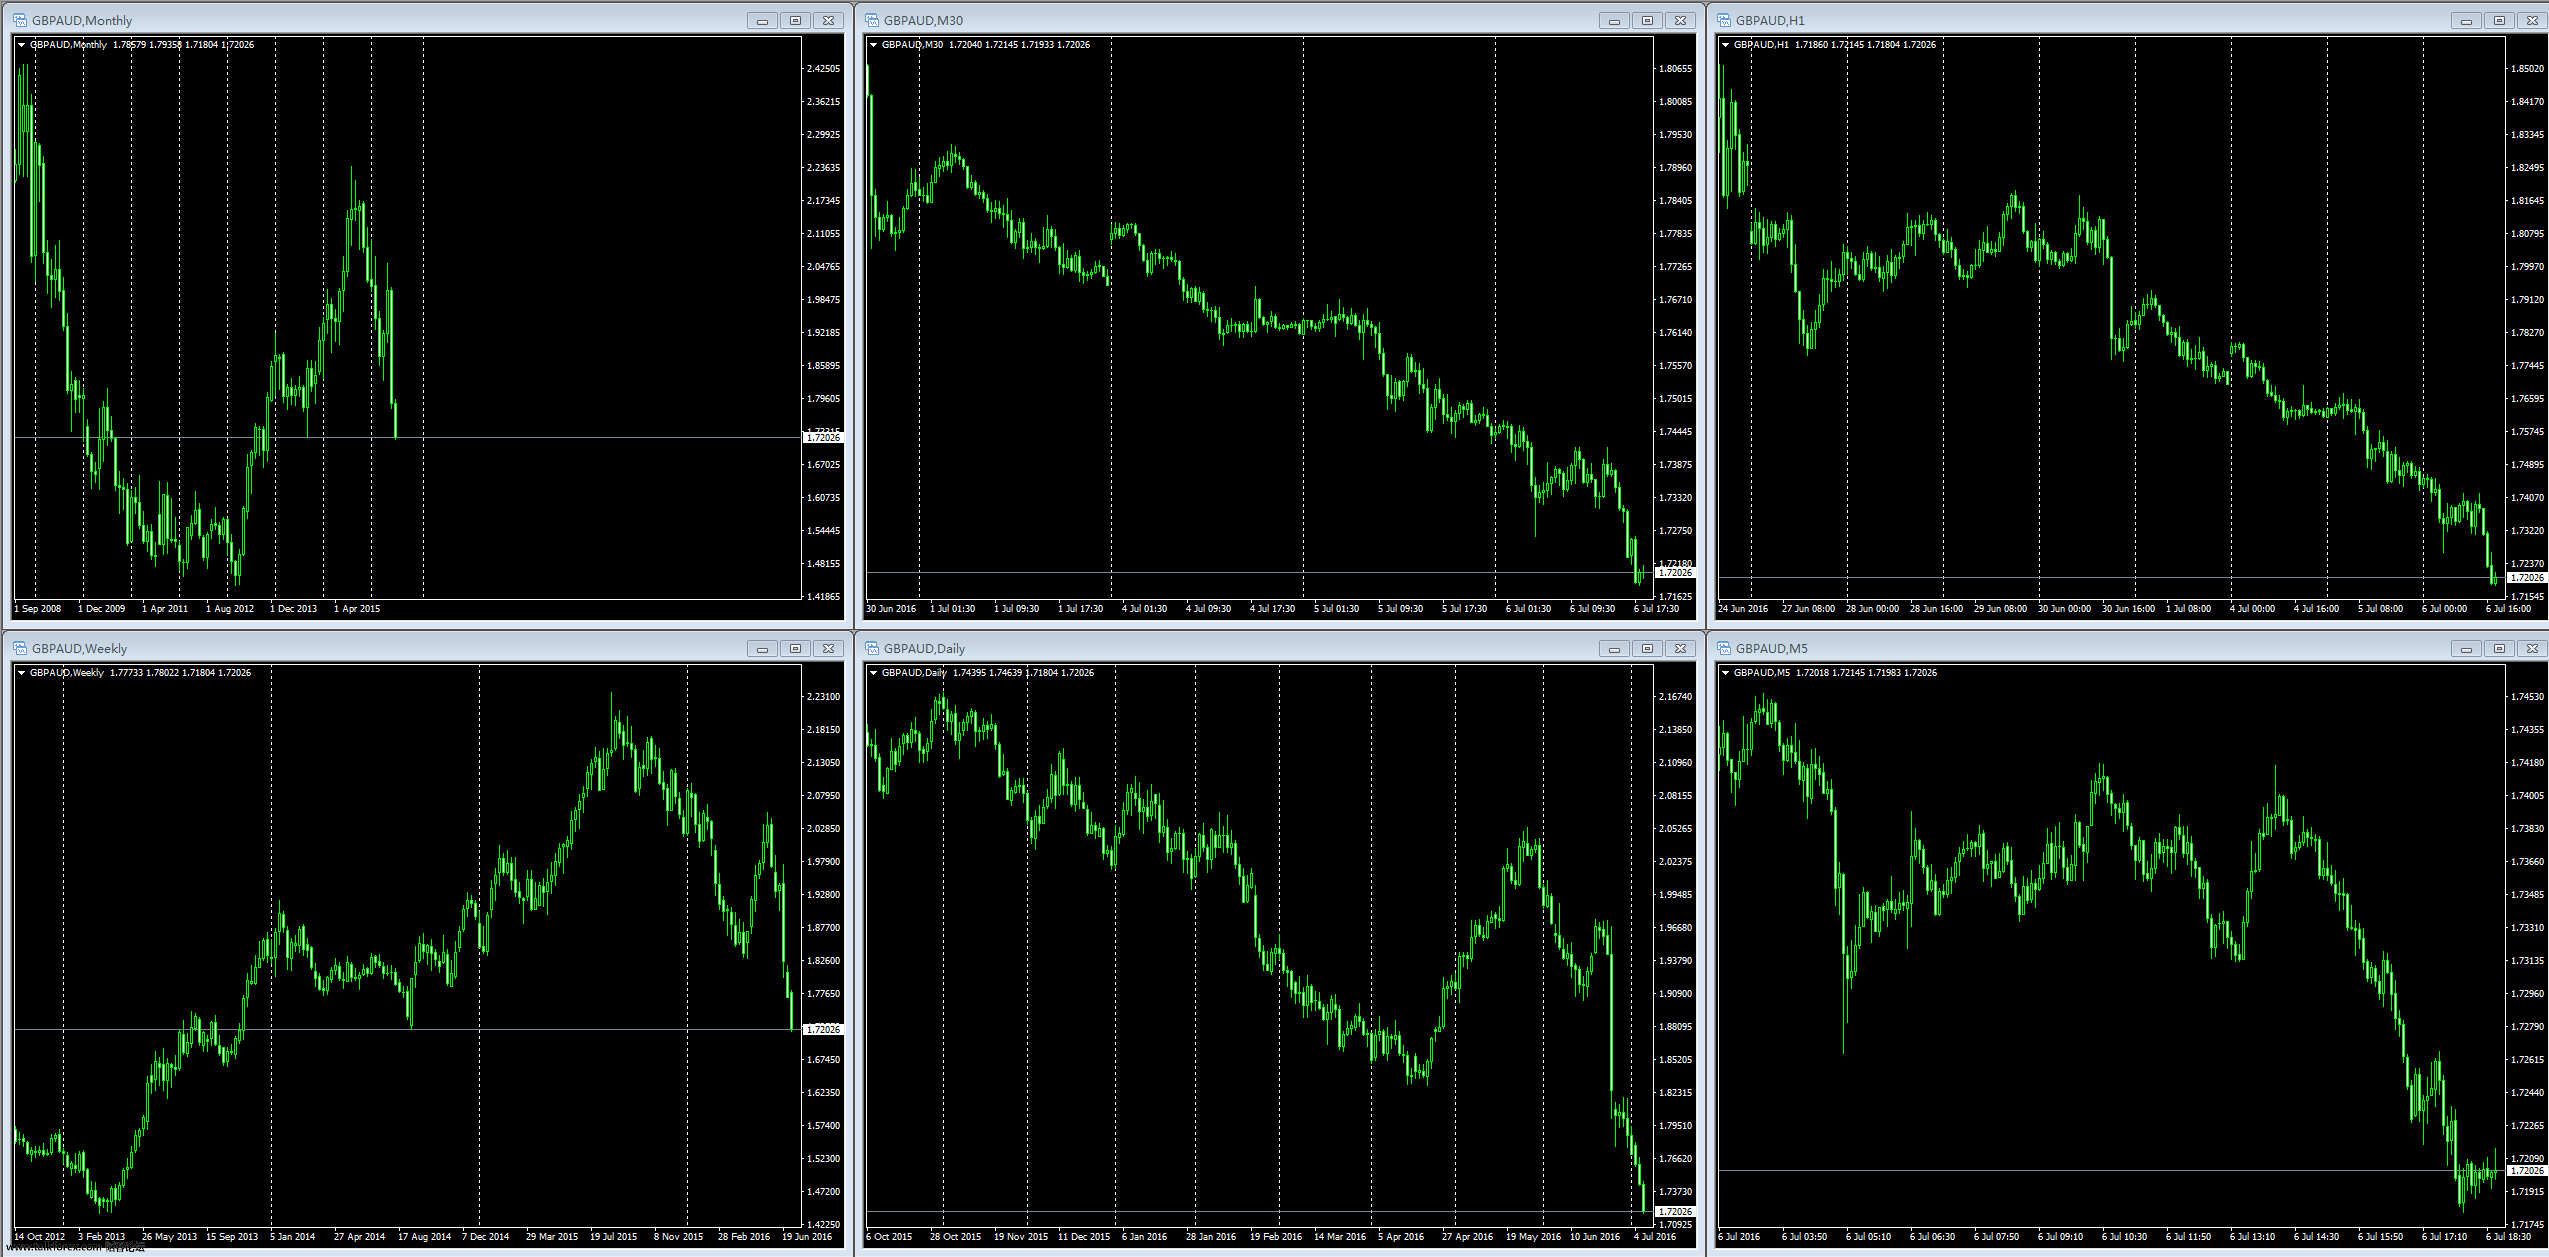2549x1257 pixels.
Task: Click the 1.72026 price tag in Monthly chart
Action: coord(823,438)
